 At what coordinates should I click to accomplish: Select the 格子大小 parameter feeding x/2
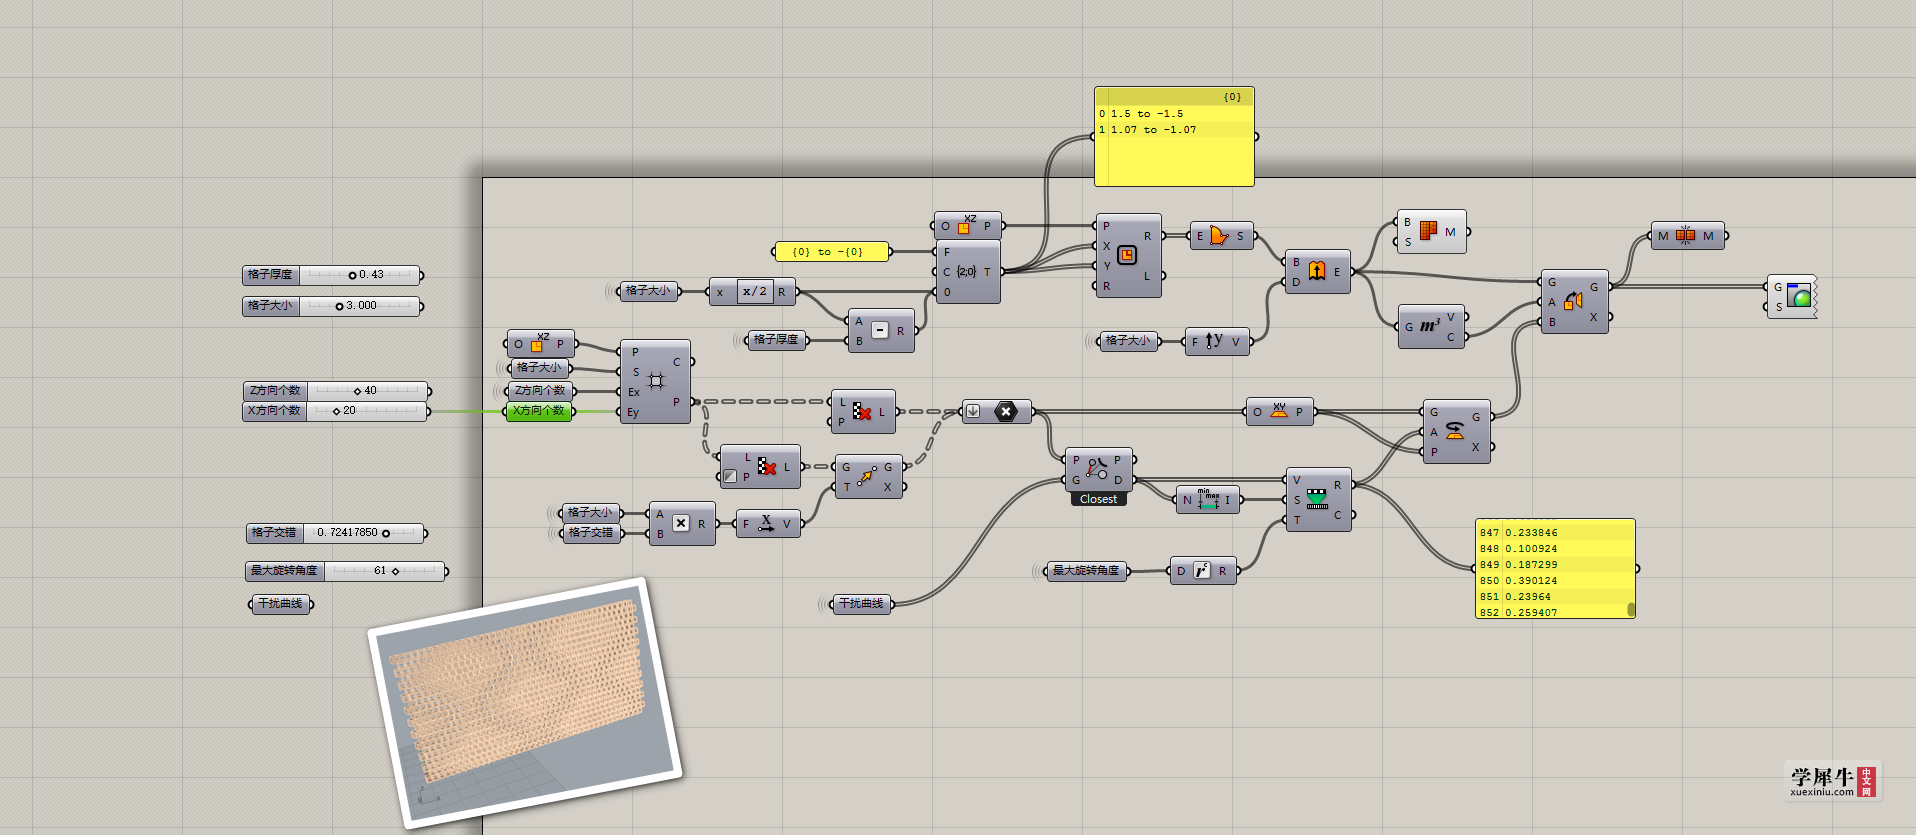(x=648, y=291)
